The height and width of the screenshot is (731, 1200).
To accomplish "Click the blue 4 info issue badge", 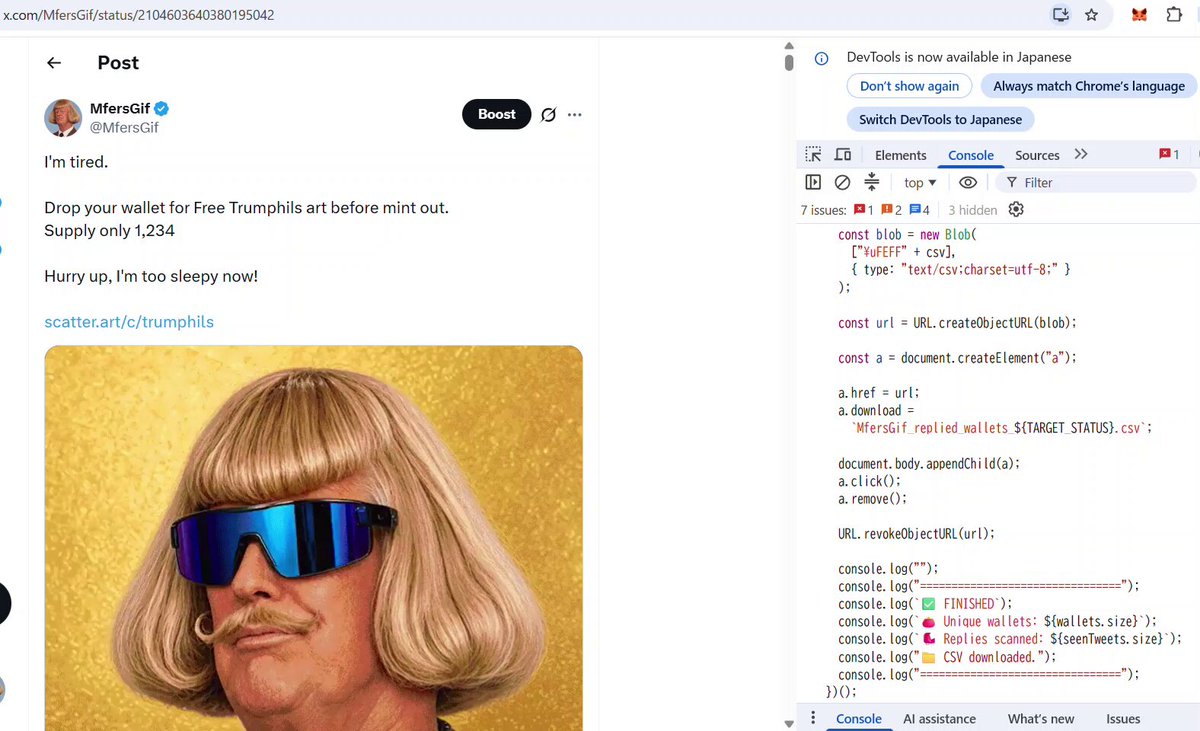I will tap(920, 210).
